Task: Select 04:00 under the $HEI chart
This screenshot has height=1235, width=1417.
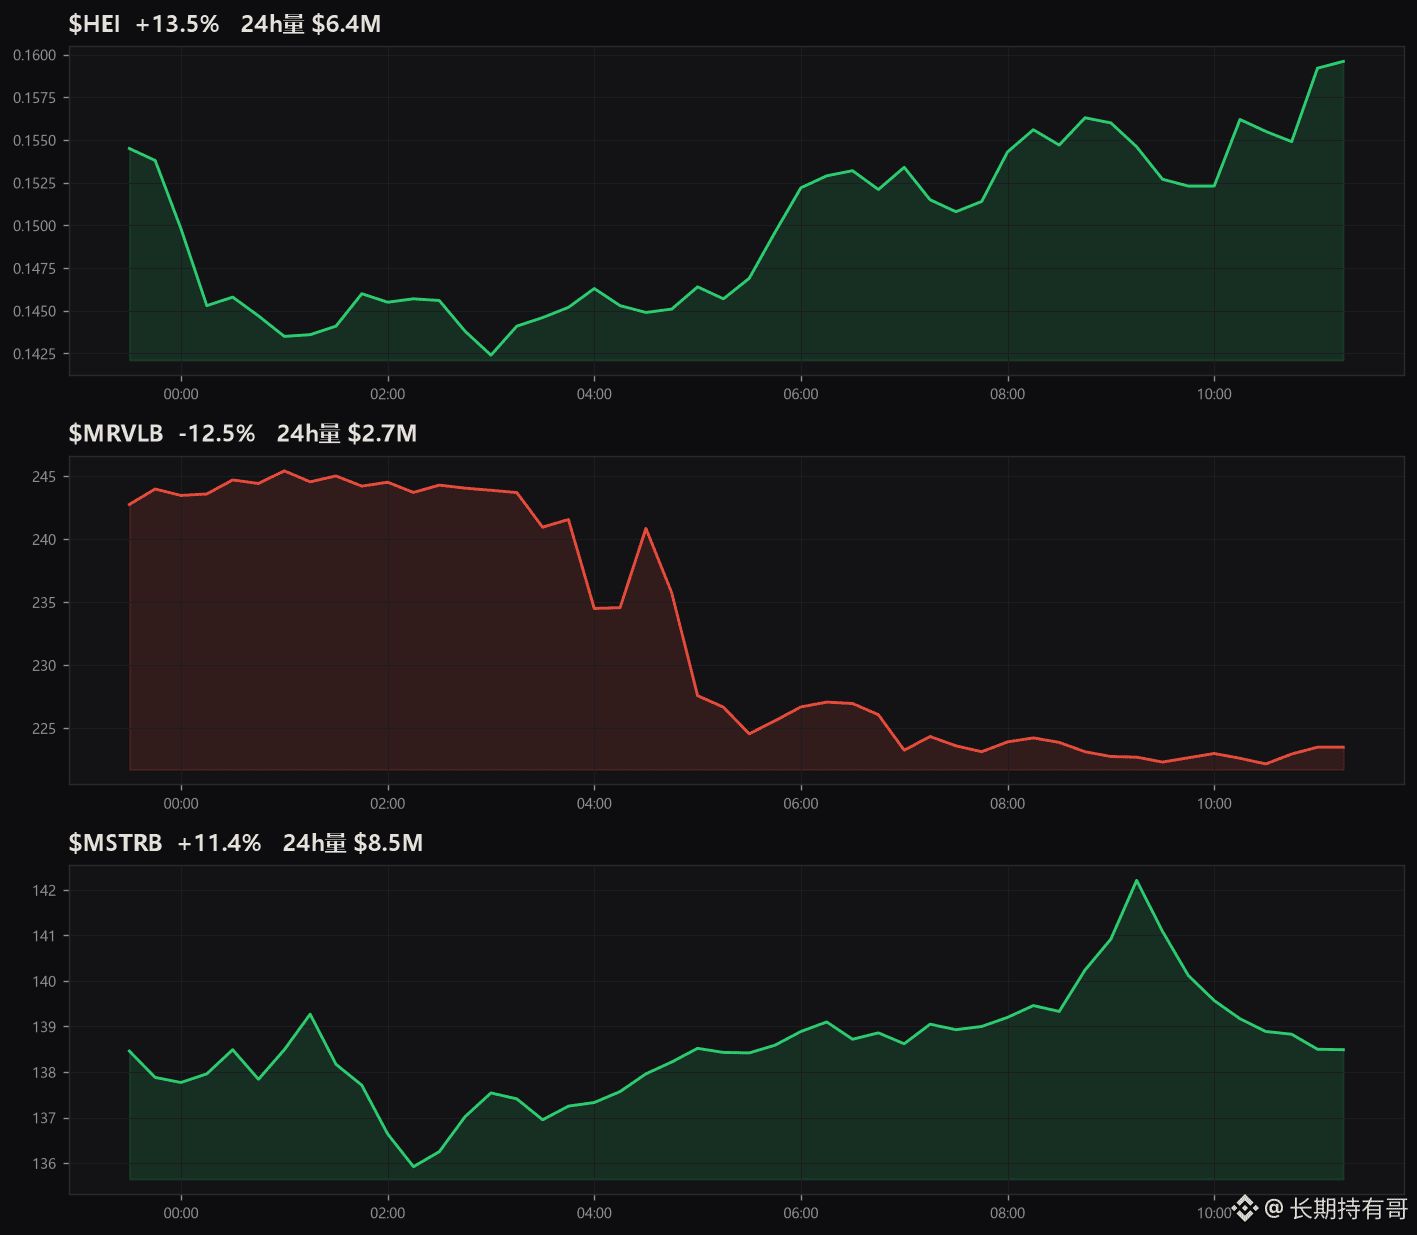Action: [594, 394]
